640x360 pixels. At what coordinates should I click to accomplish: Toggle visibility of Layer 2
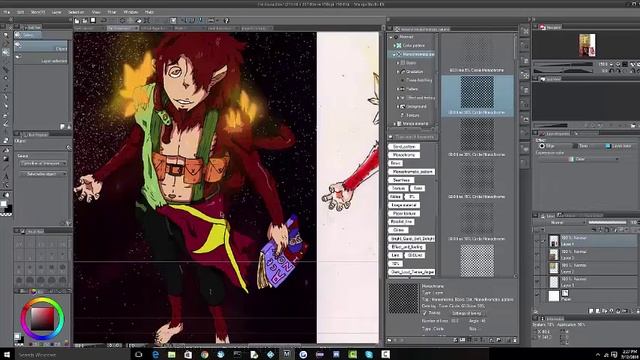pos(538,269)
